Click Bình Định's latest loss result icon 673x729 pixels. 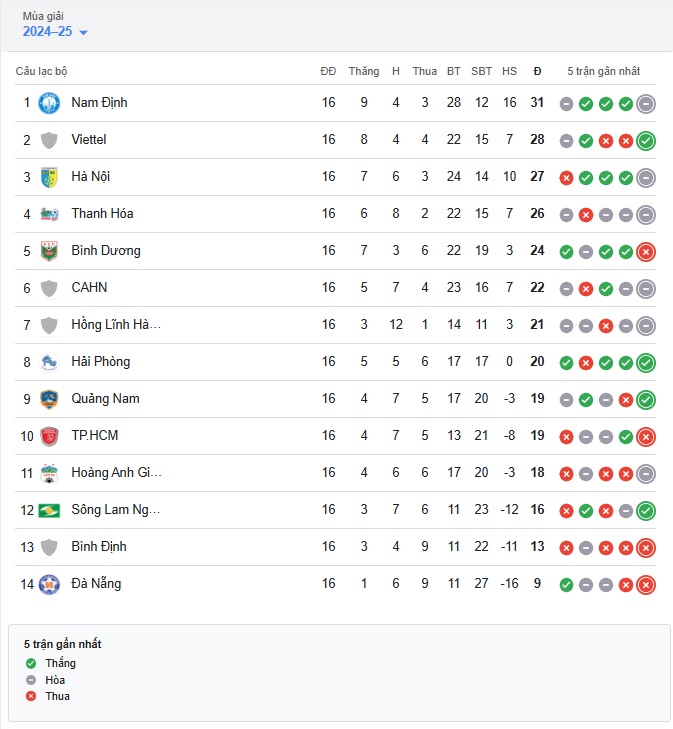click(x=646, y=548)
